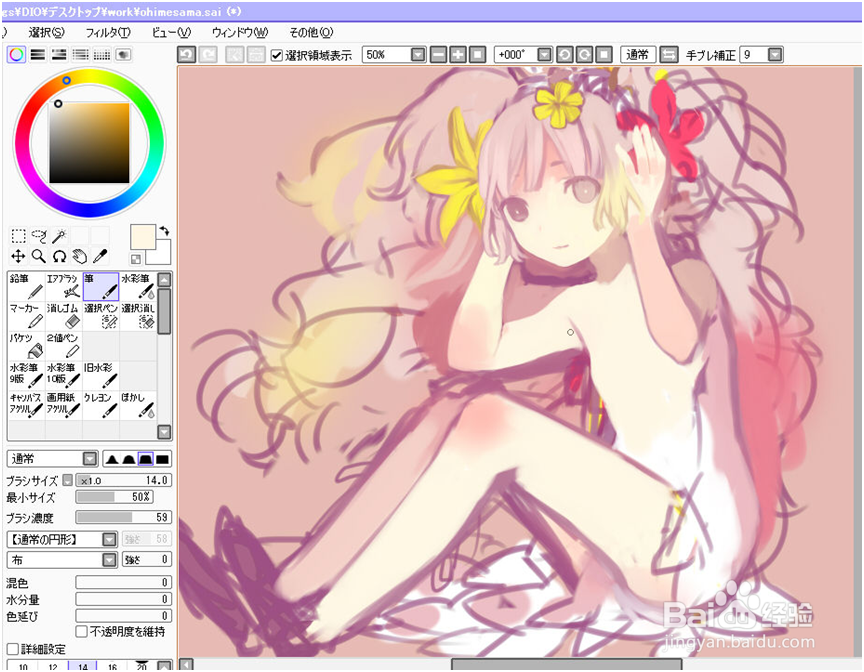864x672 pixels.
Task: Choose the 筆 brush tool
Action: pyautogui.click(x=101, y=286)
